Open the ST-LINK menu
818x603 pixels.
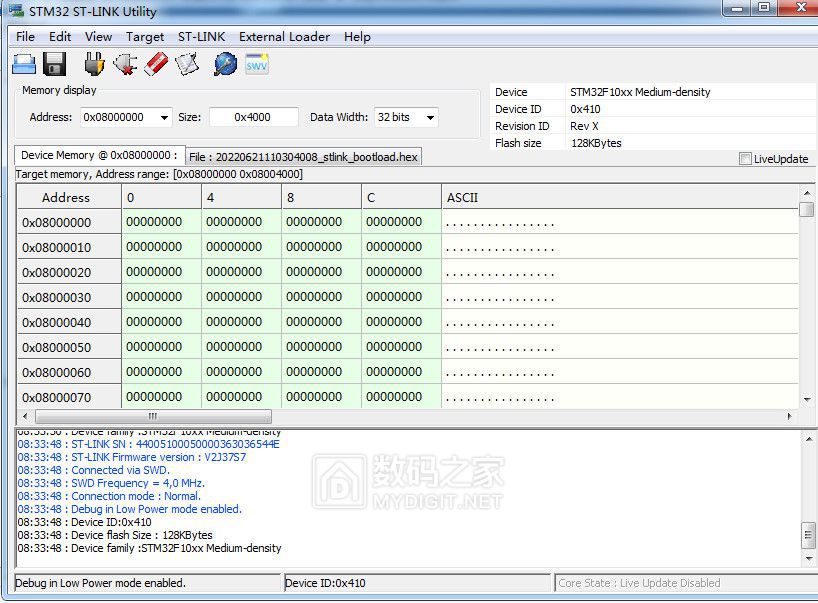click(x=201, y=37)
